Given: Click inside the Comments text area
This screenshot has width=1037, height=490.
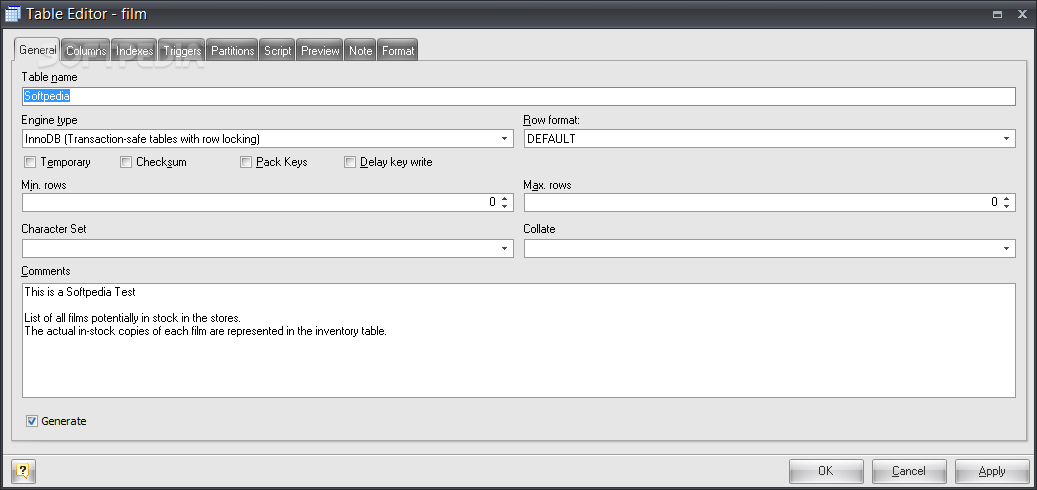Looking at the screenshot, I should pyautogui.click(x=518, y=341).
